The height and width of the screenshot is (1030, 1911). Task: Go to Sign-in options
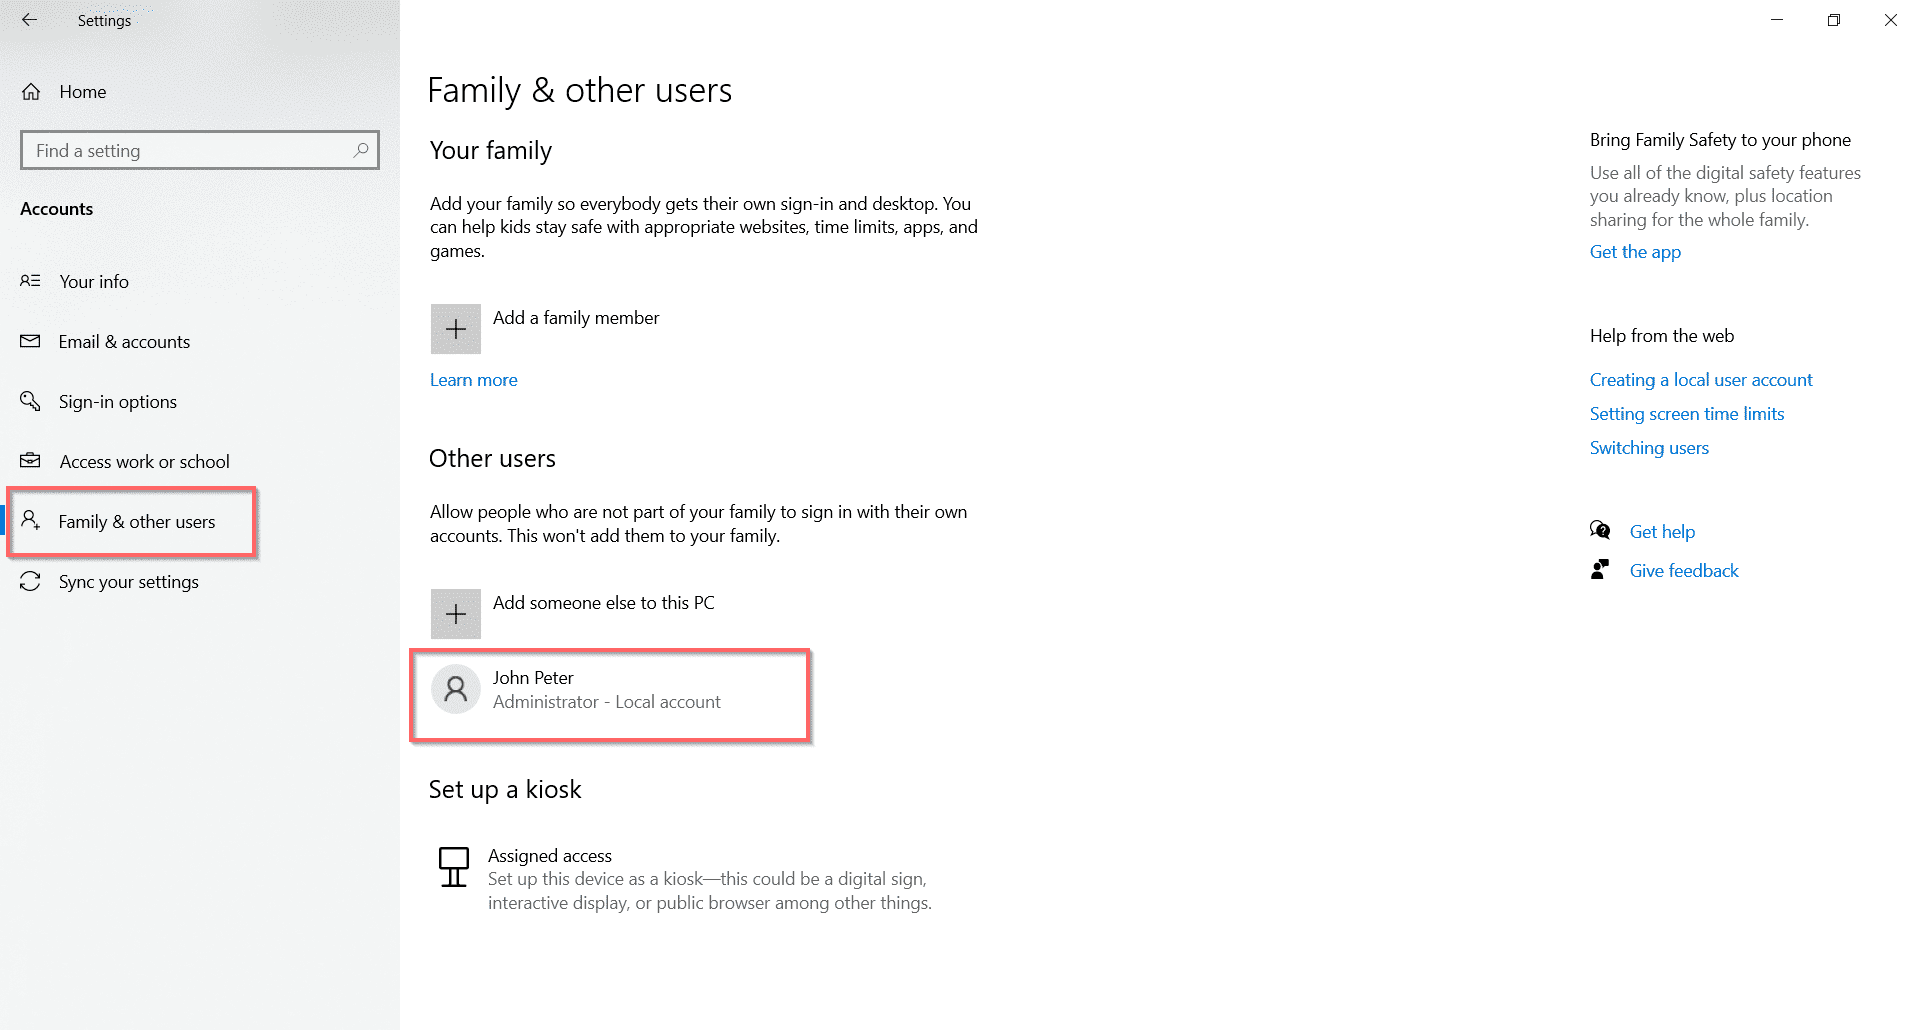117,402
